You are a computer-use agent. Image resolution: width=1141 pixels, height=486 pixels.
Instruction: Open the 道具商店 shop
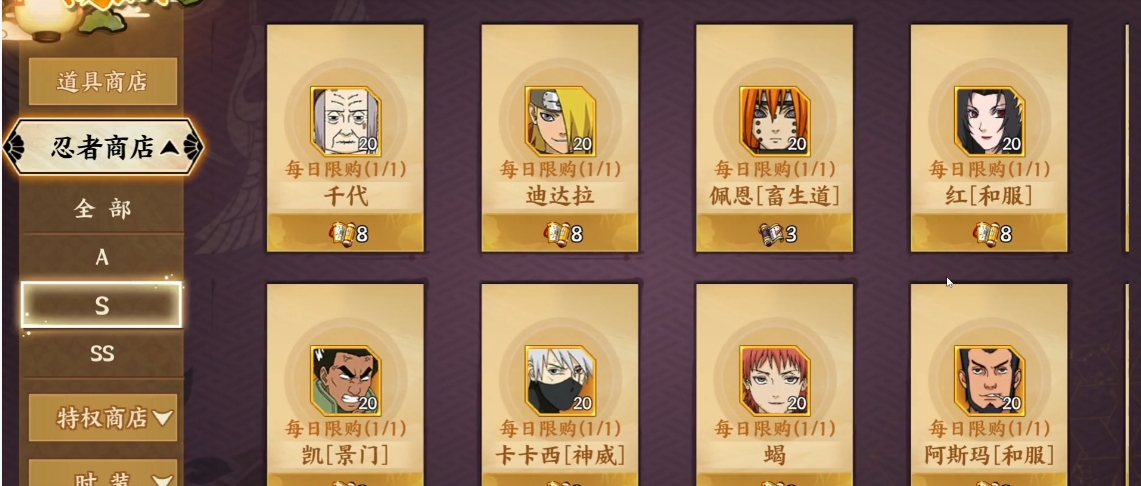(103, 81)
